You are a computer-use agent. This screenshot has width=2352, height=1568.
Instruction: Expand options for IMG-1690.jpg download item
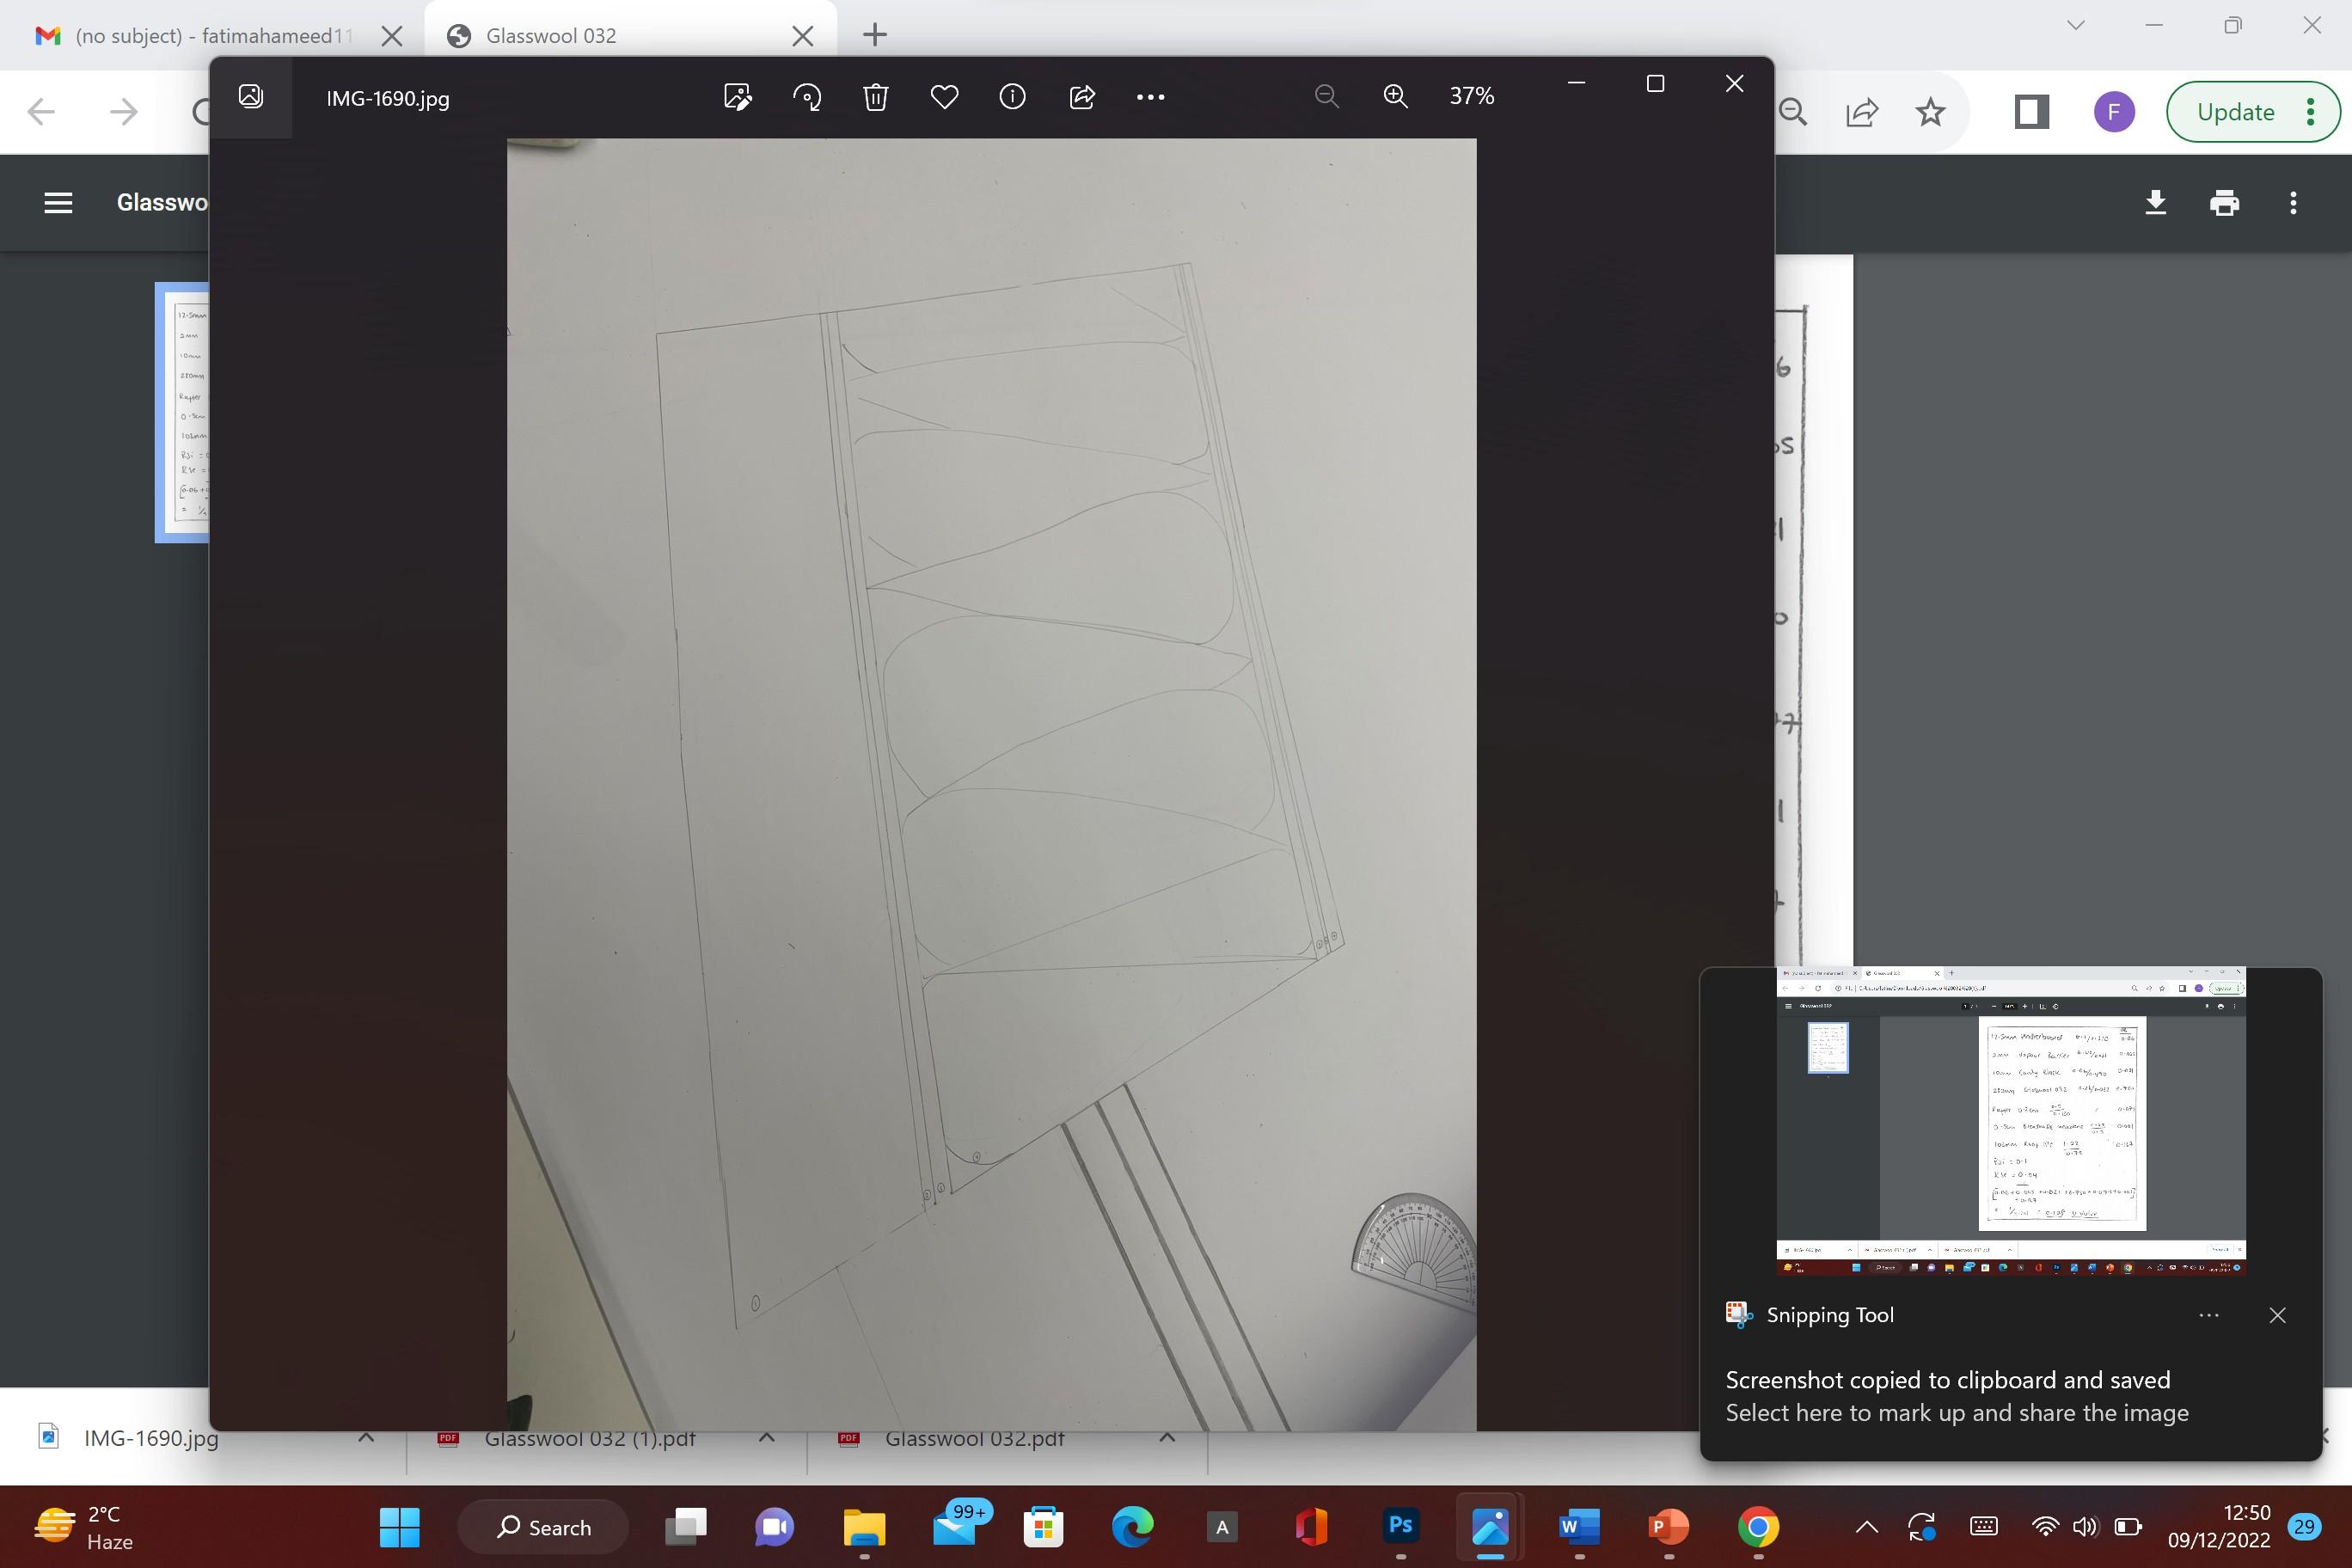click(x=366, y=1438)
